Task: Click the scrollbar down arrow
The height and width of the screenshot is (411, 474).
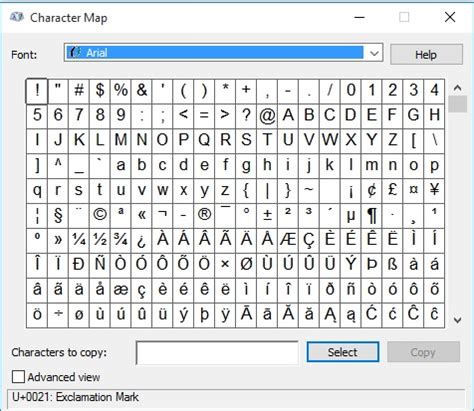Action: click(x=458, y=320)
